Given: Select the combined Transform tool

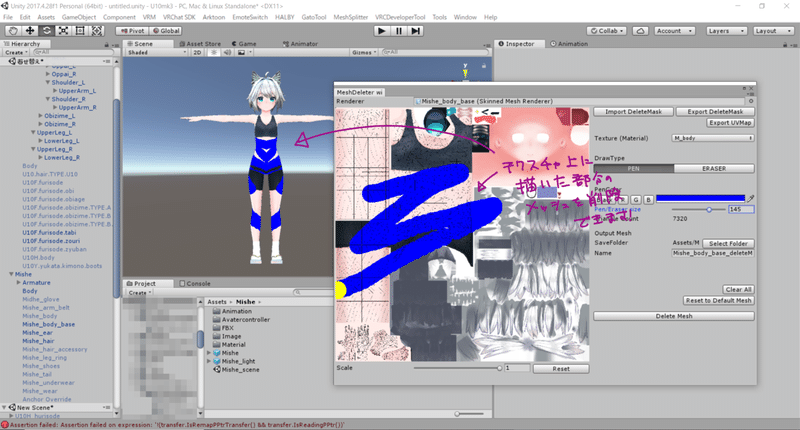Looking at the screenshot, I should [x=96, y=31].
